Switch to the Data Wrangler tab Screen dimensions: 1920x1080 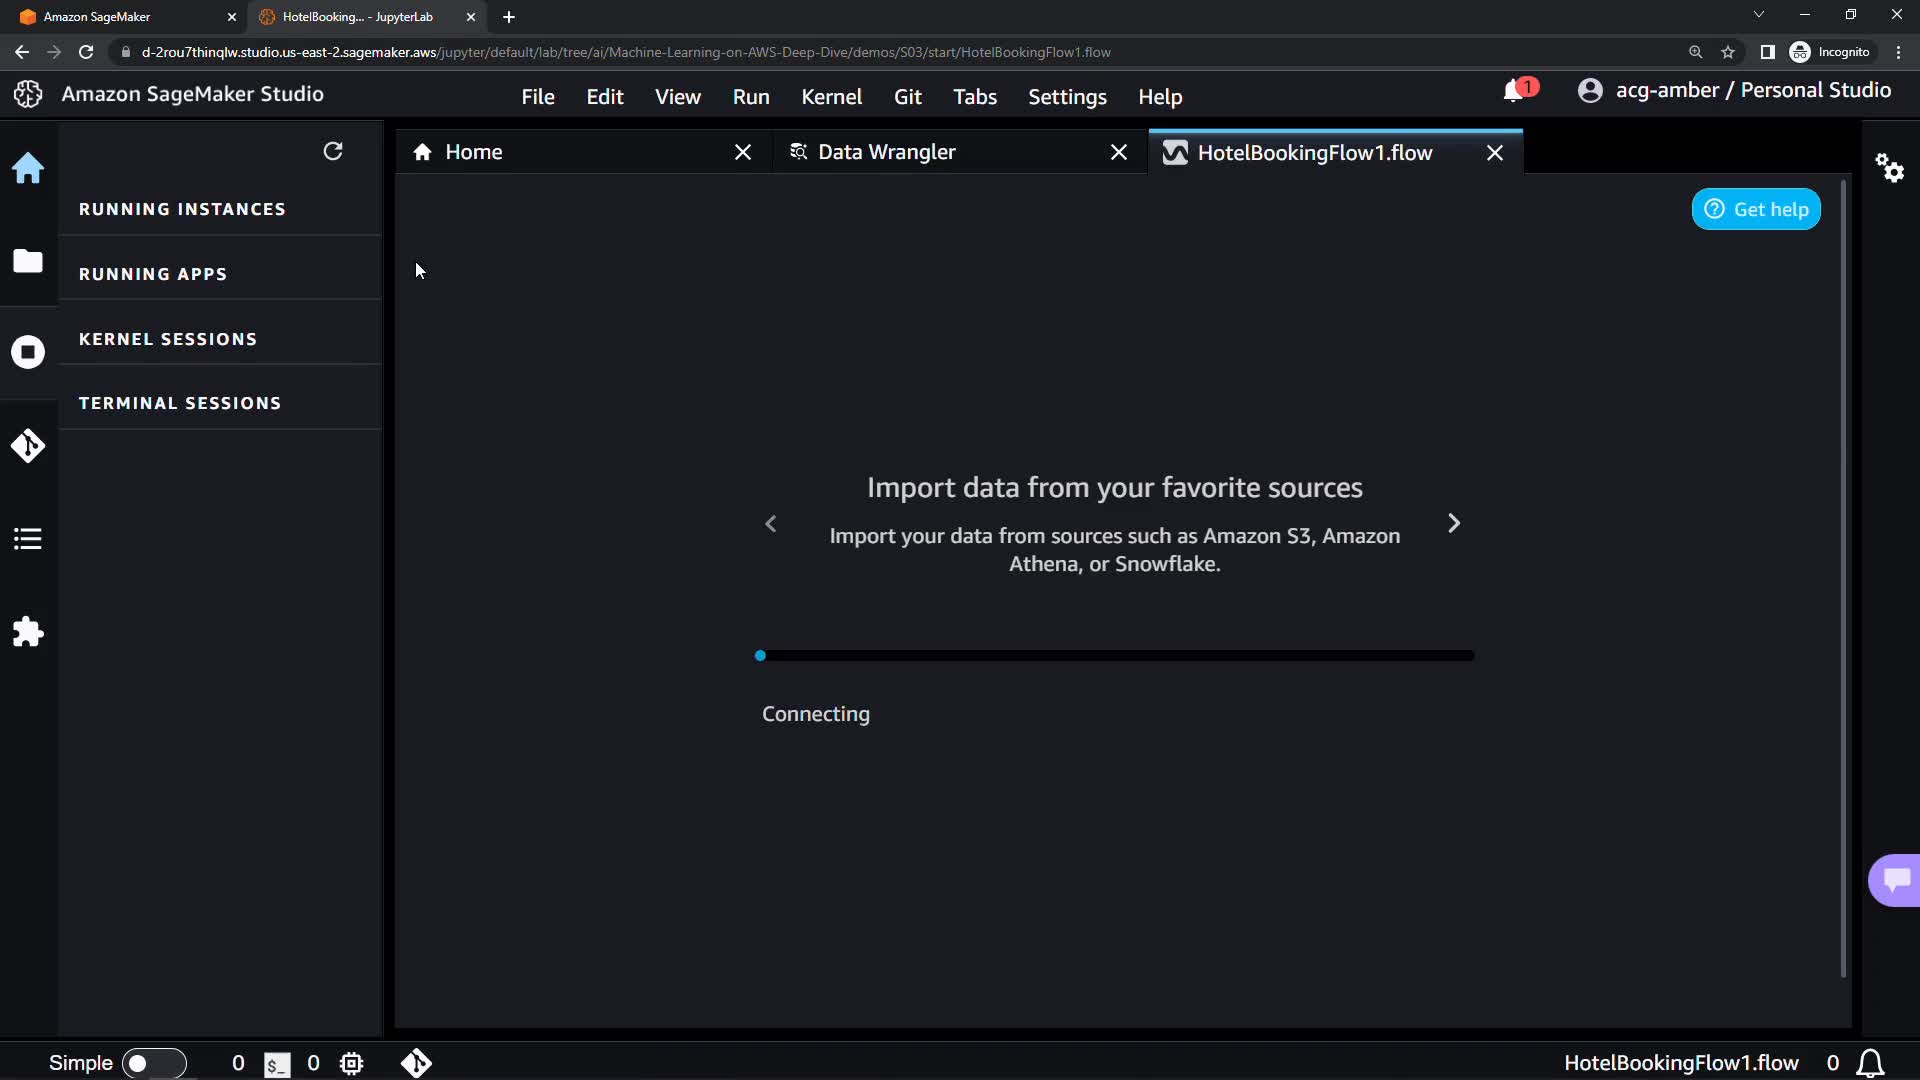886,152
